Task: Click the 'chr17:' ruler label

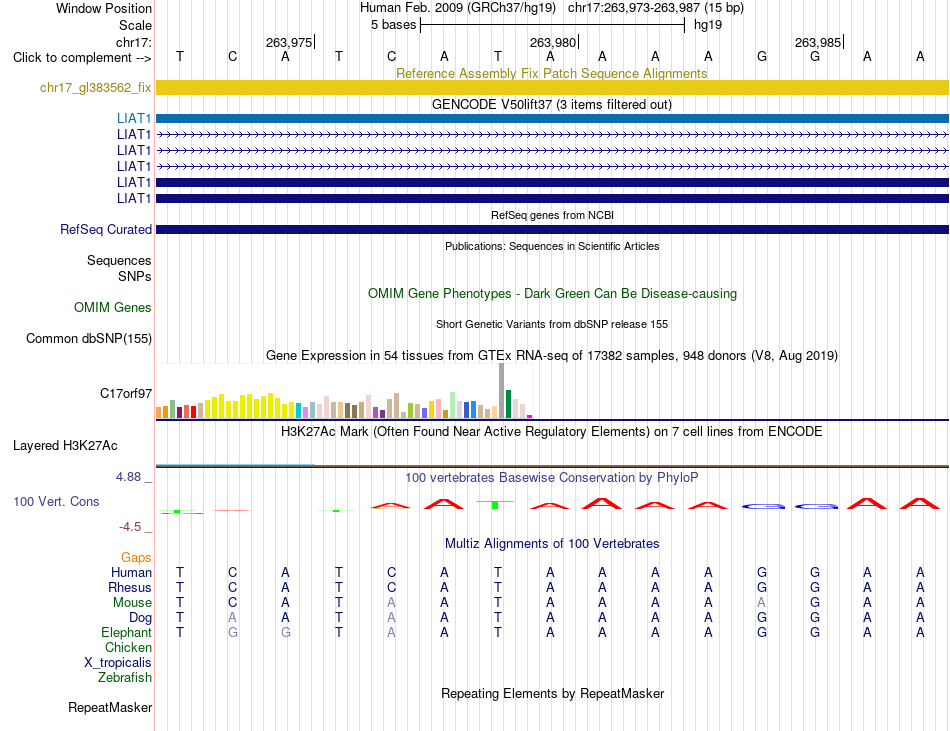Action: point(133,42)
